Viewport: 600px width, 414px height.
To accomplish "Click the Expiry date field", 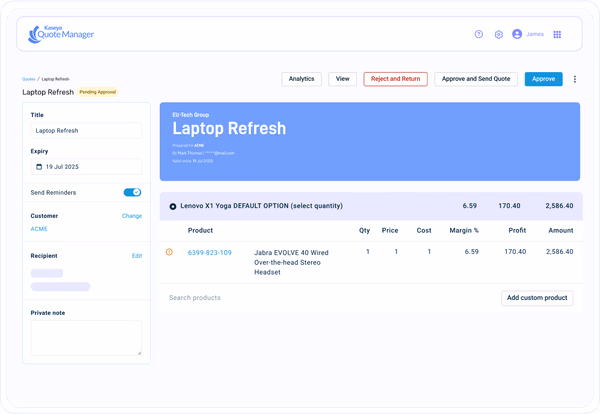I will 86,167.
